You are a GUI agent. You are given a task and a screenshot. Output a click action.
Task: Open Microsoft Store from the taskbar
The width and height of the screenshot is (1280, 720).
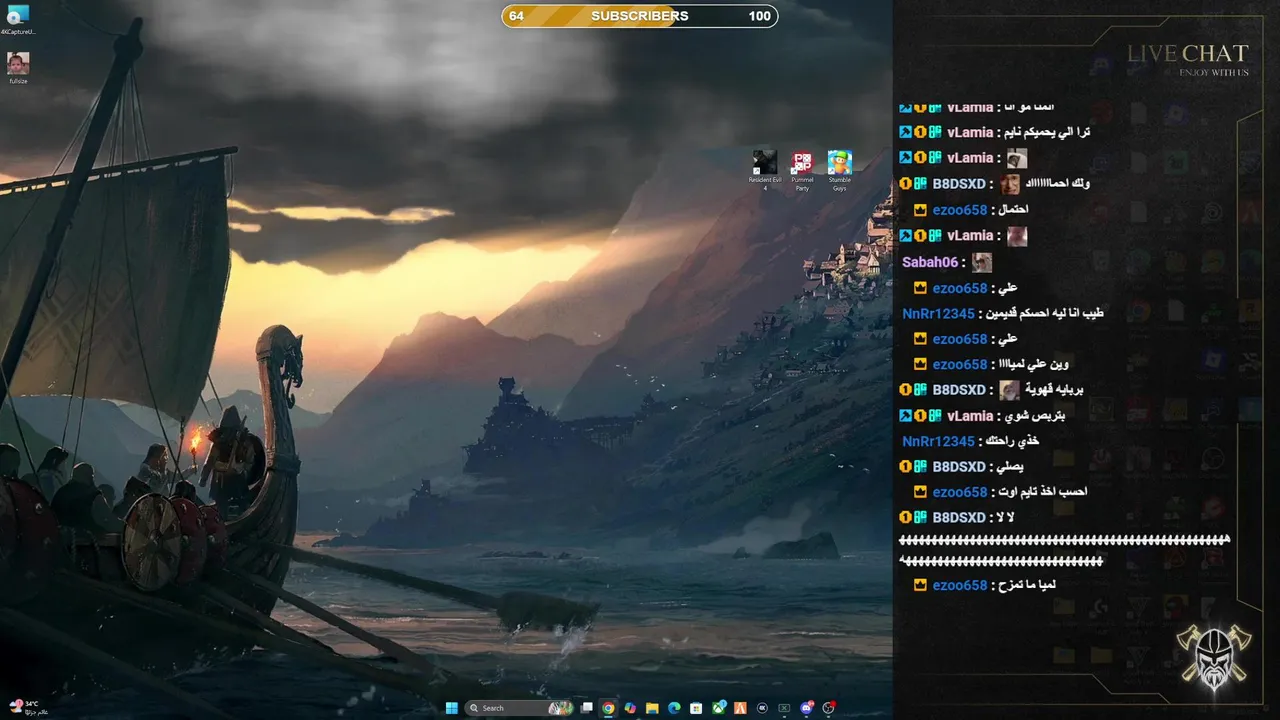696,708
